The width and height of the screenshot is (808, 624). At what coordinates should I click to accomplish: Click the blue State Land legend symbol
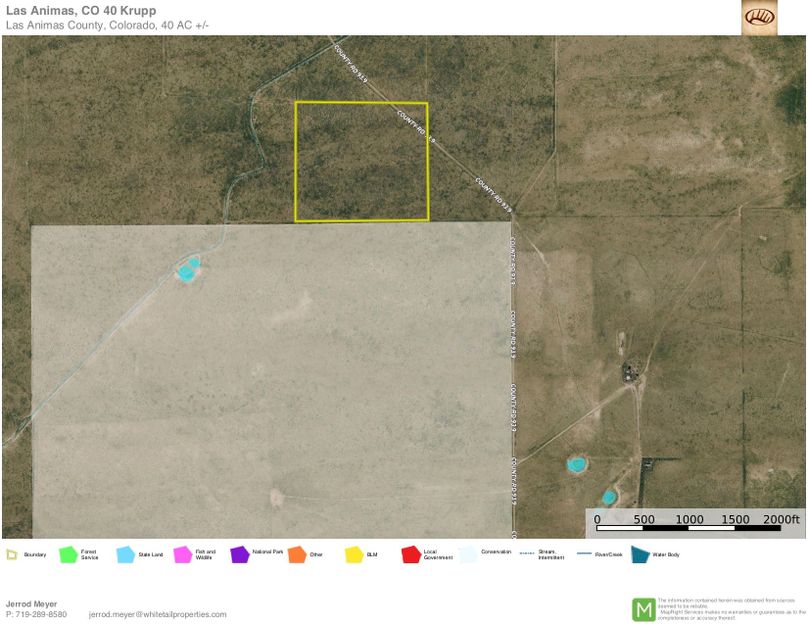click(x=125, y=555)
